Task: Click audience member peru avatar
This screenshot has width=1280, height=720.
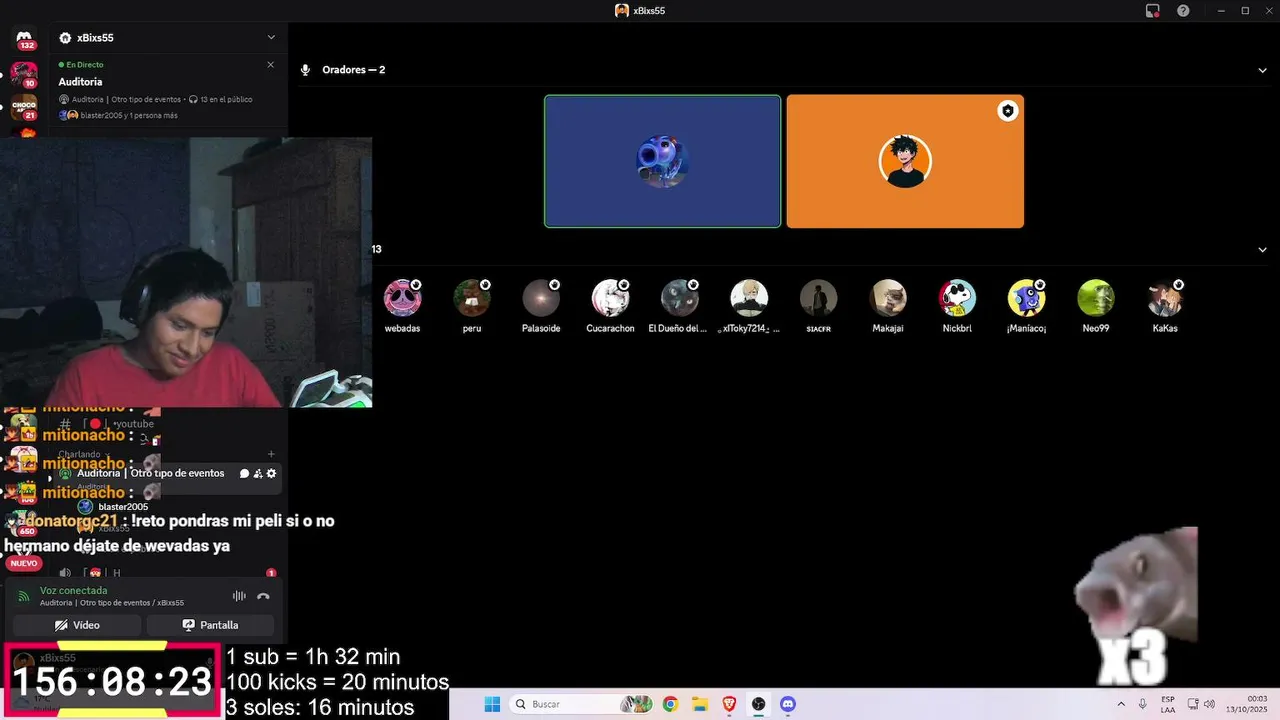Action: (472, 298)
